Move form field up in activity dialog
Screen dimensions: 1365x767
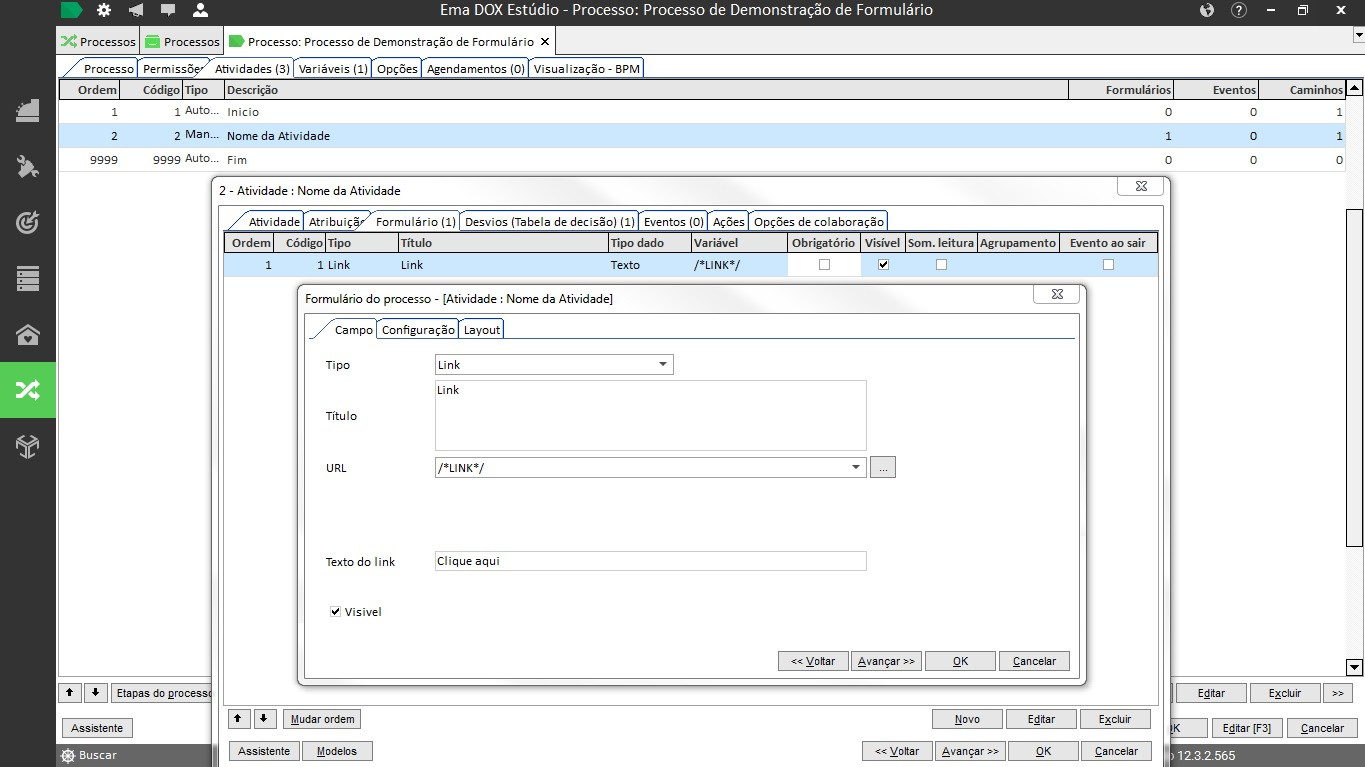click(239, 719)
